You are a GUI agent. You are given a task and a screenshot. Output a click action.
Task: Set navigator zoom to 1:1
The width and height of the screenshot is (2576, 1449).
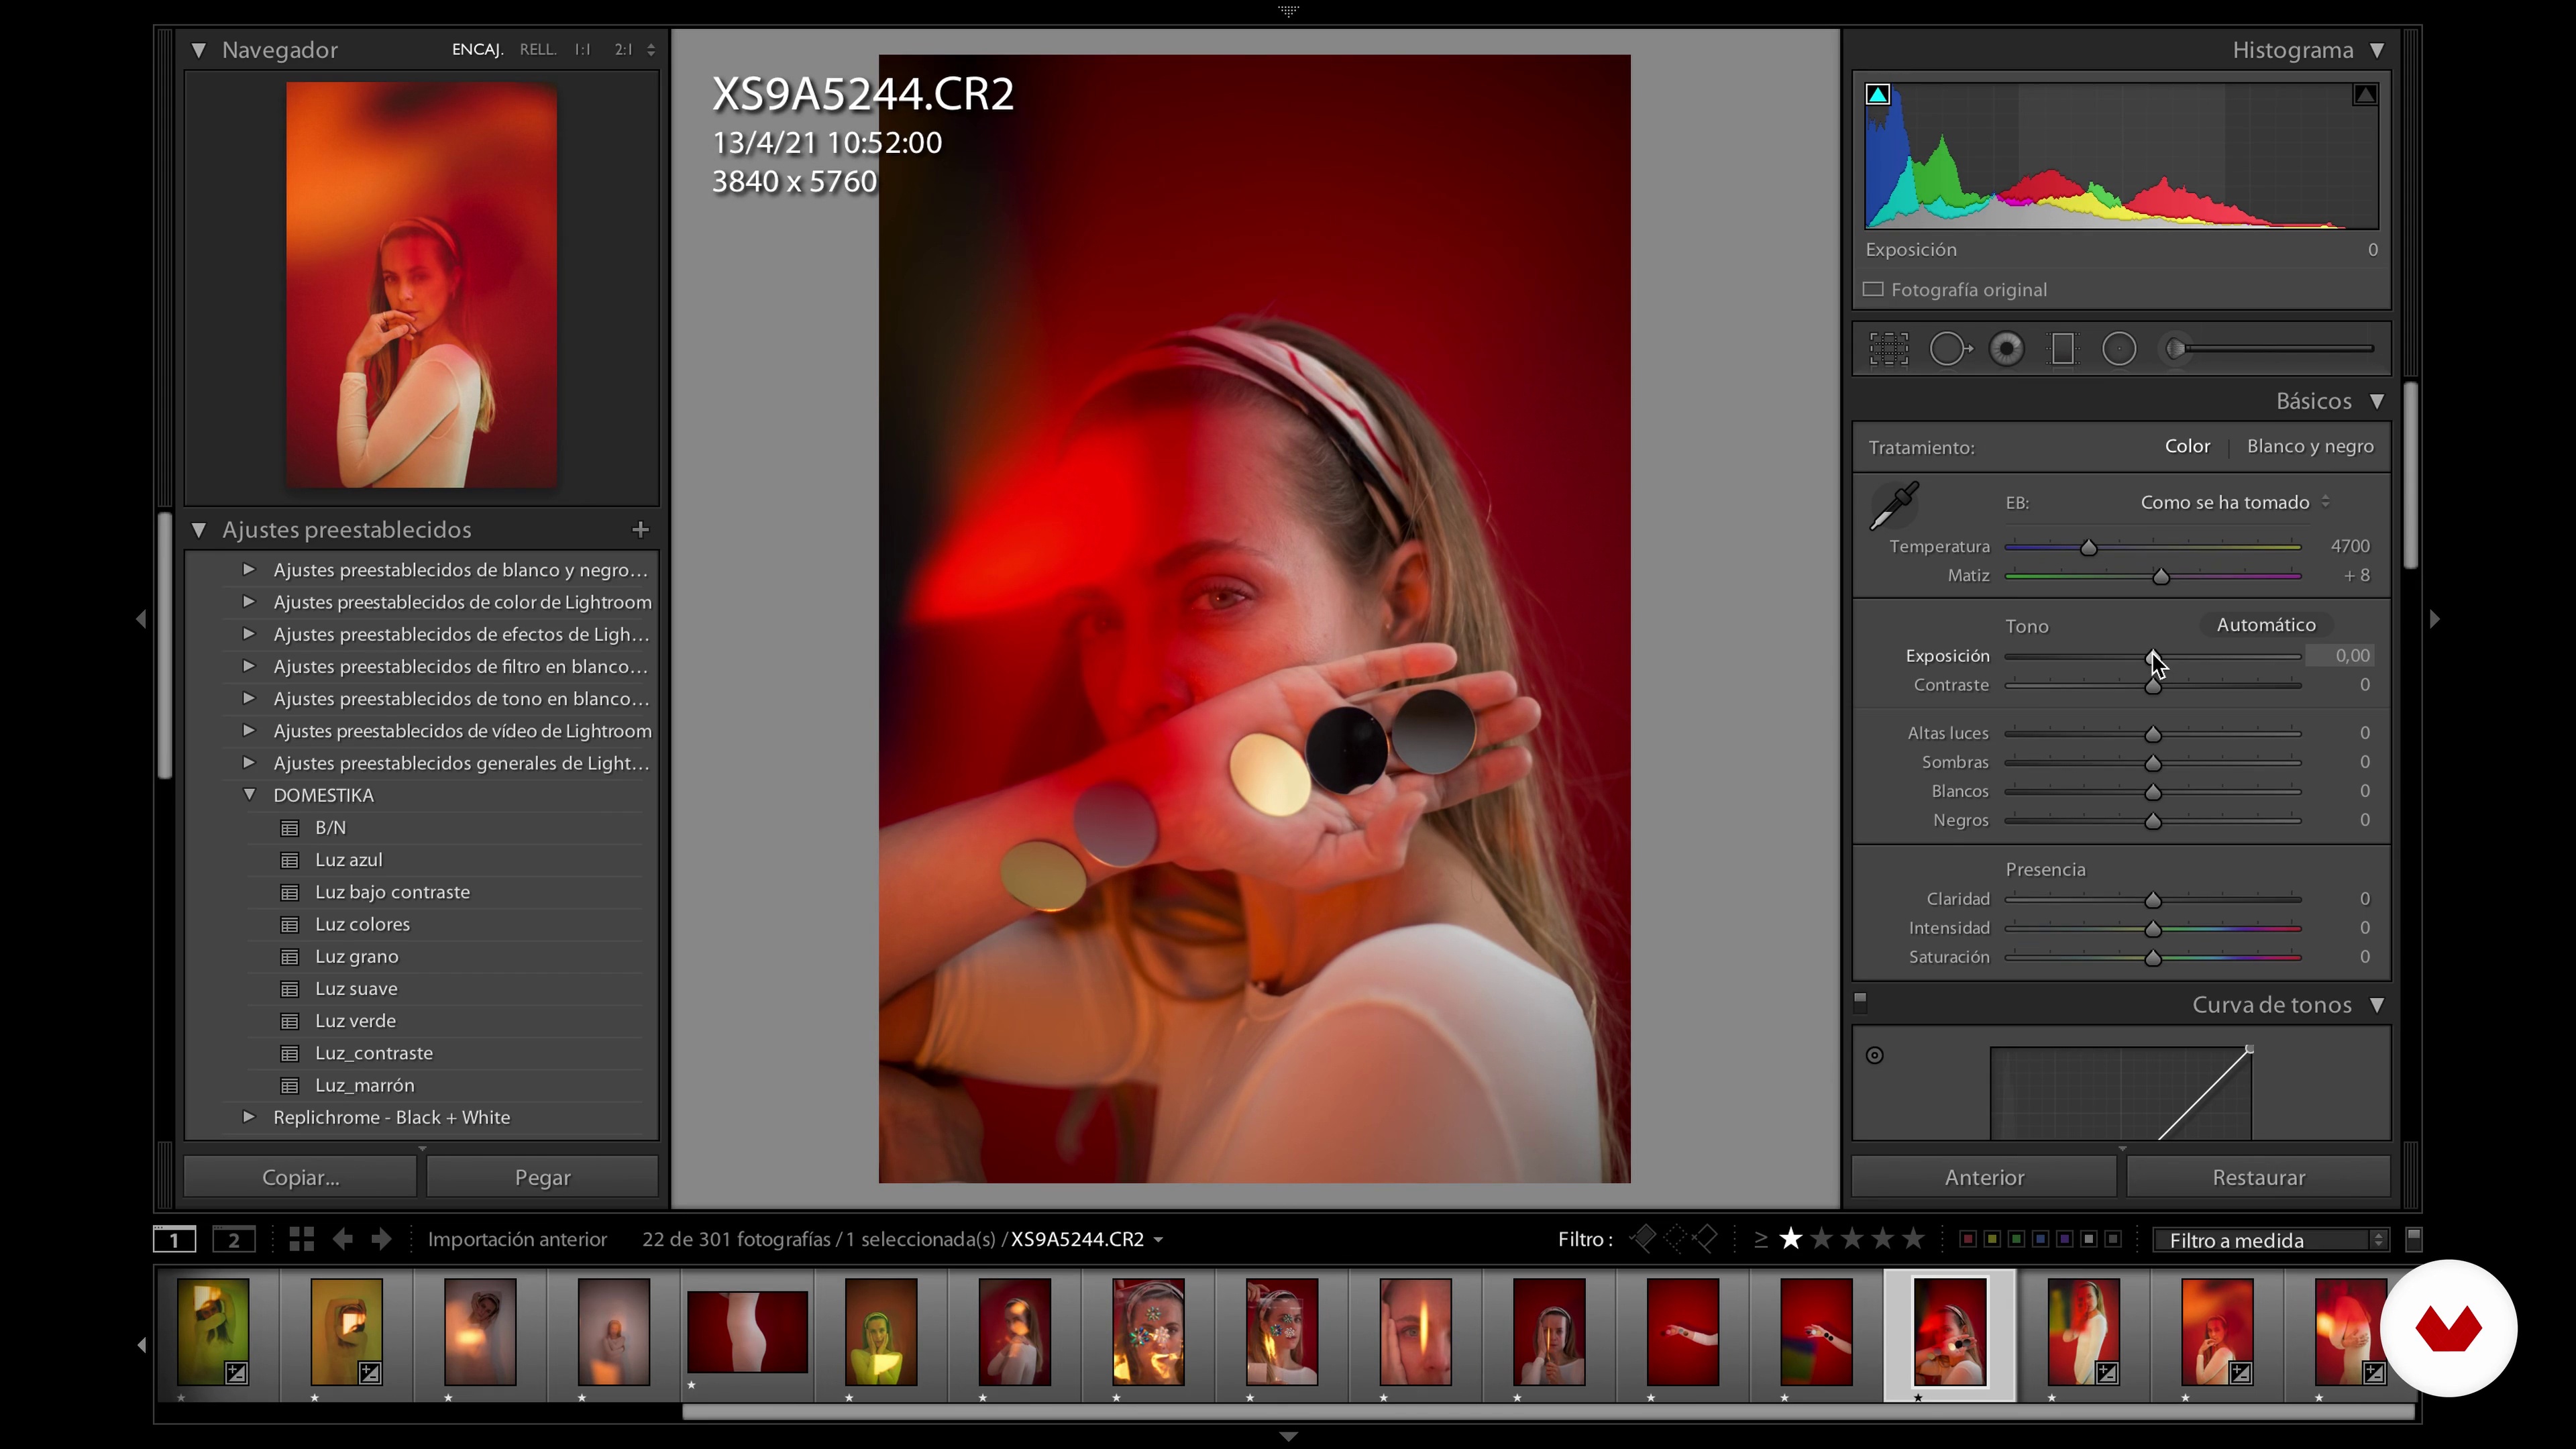click(x=582, y=49)
